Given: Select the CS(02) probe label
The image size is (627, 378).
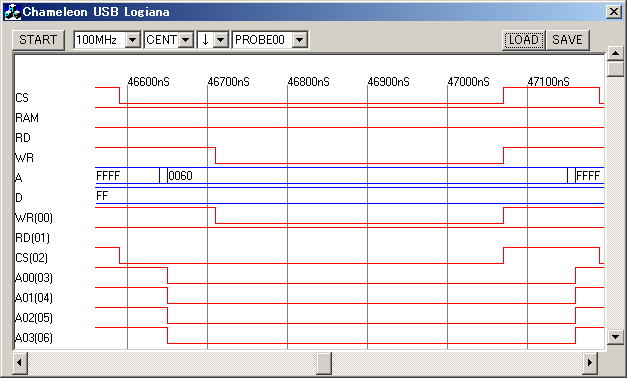Looking at the screenshot, I should point(32,258).
